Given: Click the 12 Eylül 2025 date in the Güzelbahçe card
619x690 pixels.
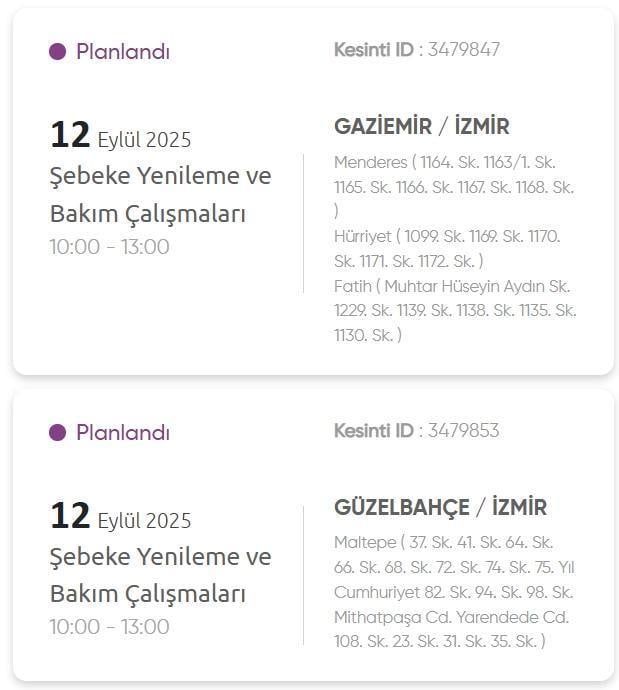Looking at the screenshot, I should pyautogui.click(x=120, y=518).
